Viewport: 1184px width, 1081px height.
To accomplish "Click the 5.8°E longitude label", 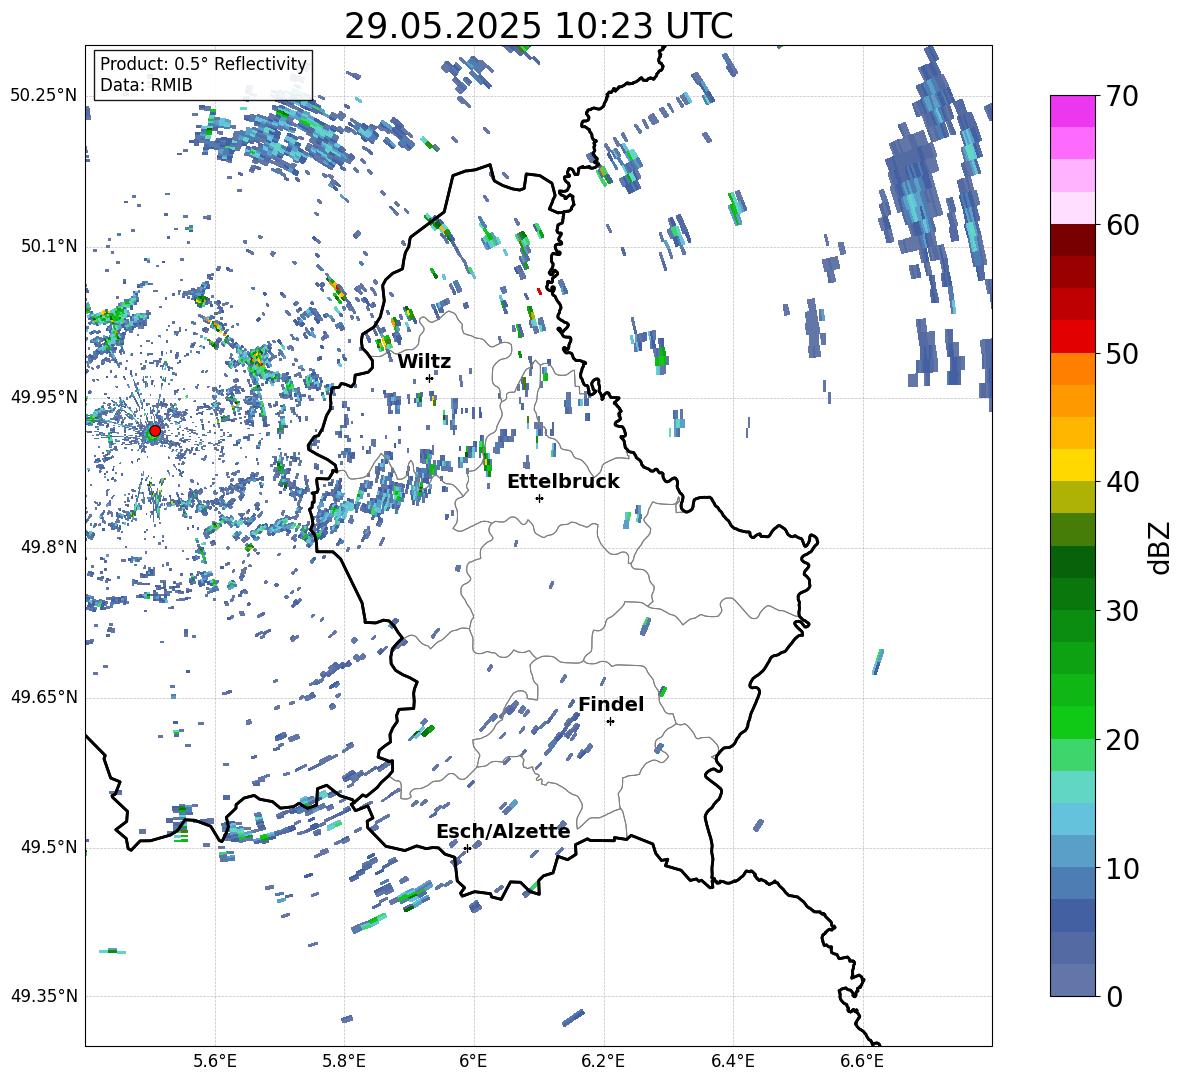I will (x=344, y=1061).
